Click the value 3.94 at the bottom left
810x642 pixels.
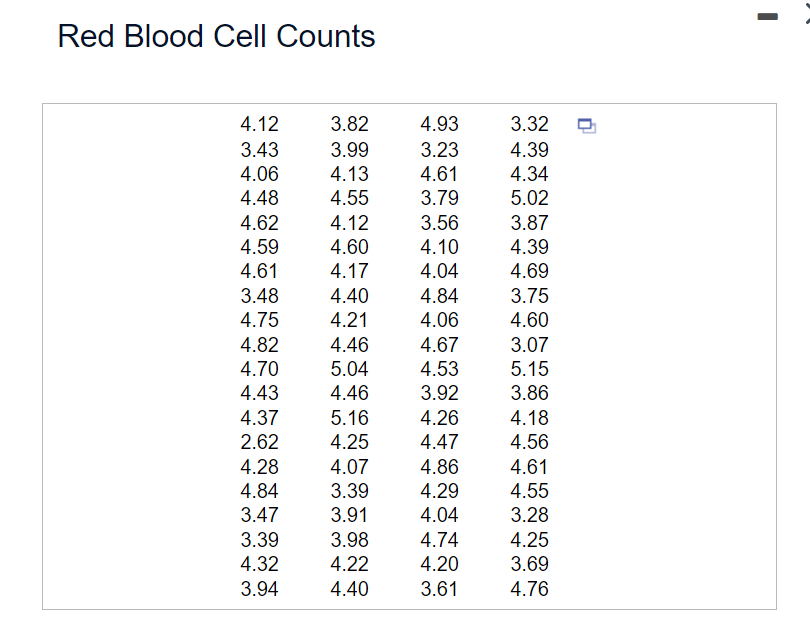(259, 589)
